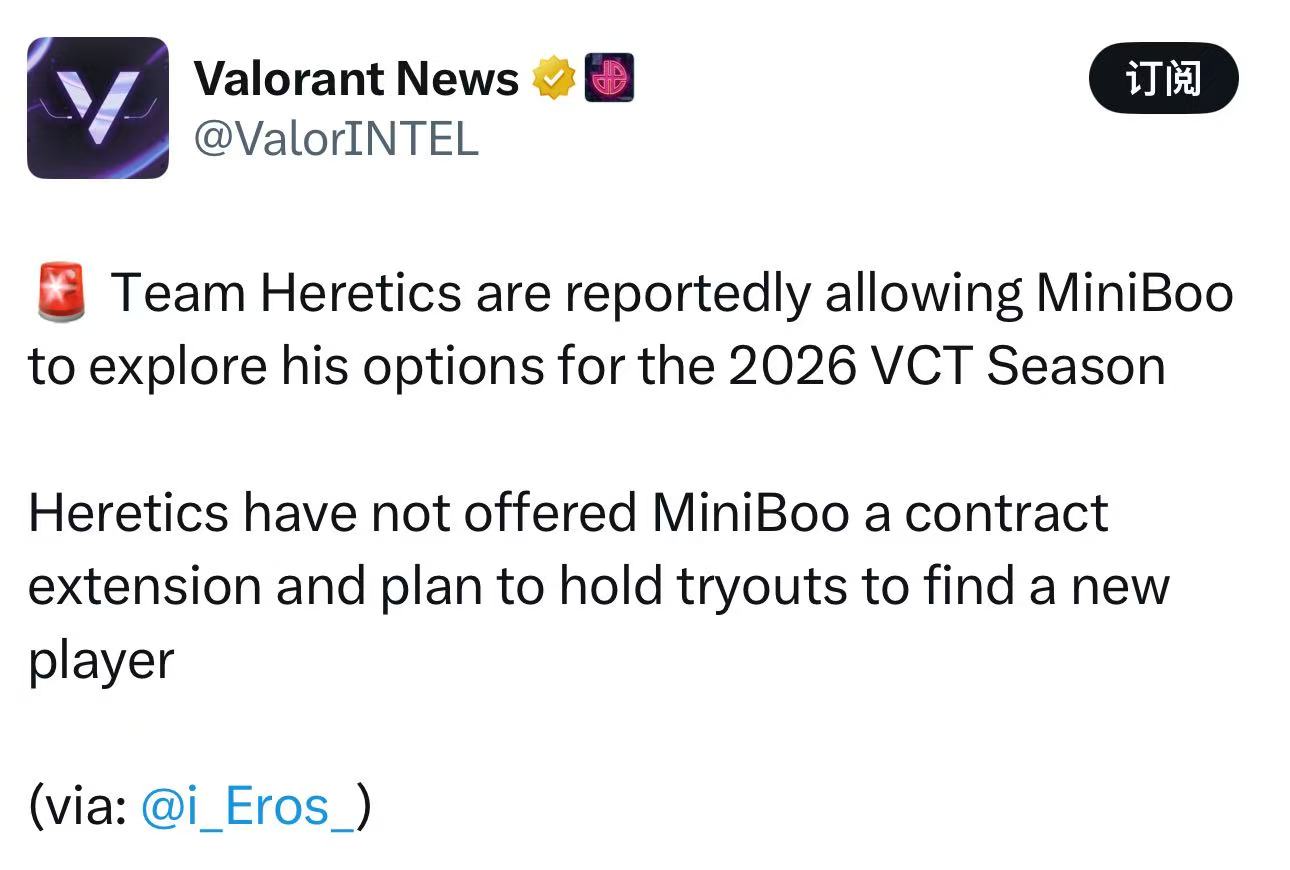The height and width of the screenshot is (870, 1290).
Task: Click 'Heretics have not offered' sentence start
Action: point(332,513)
